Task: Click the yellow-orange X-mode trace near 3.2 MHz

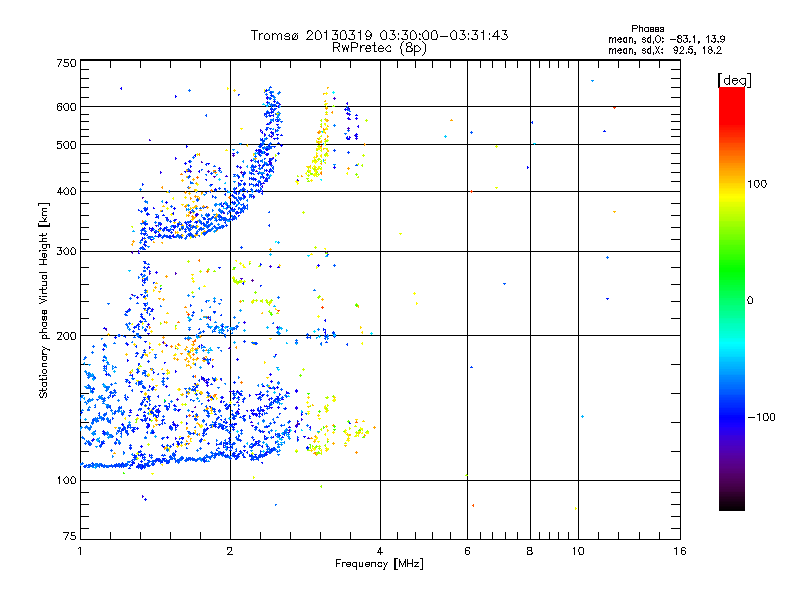Action: pyautogui.click(x=320, y=148)
